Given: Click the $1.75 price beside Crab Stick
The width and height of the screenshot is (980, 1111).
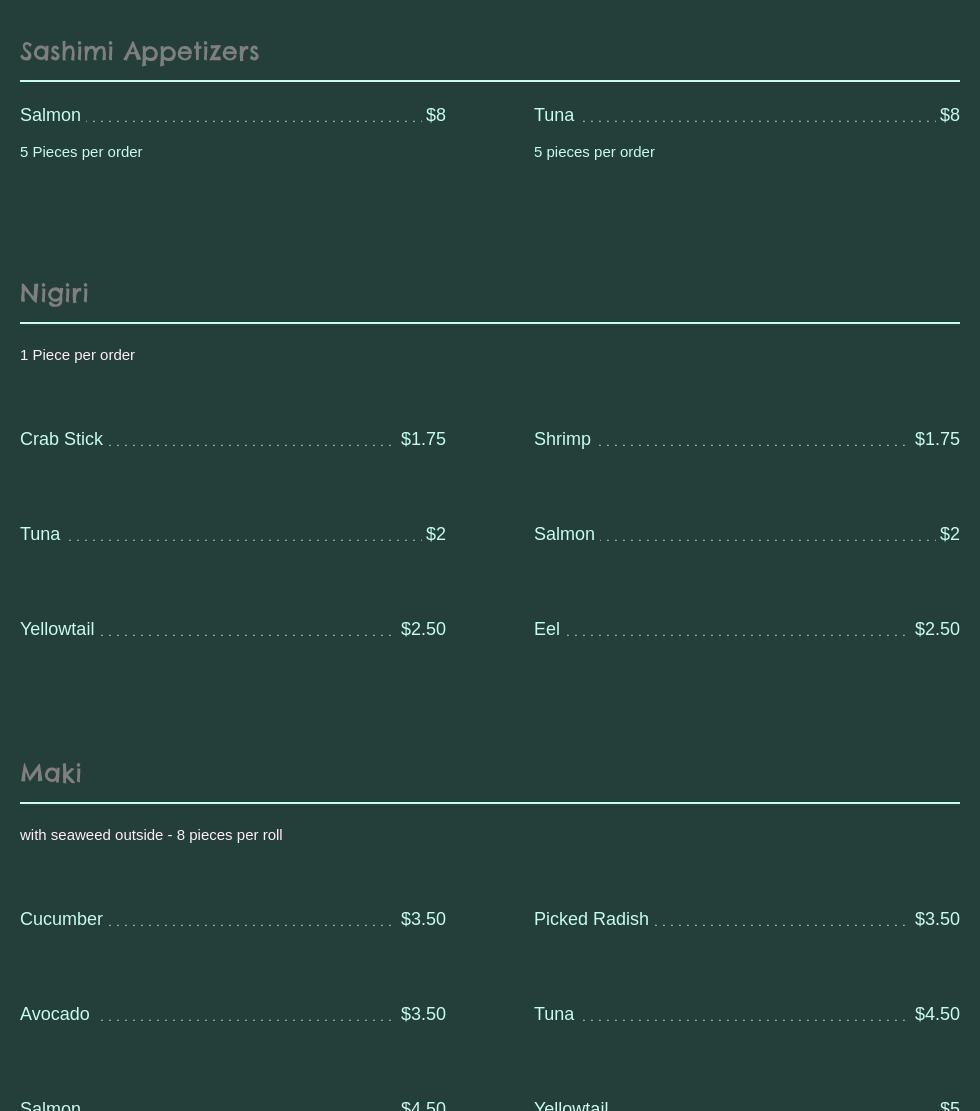Looking at the screenshot, I should tap(423, 439).
